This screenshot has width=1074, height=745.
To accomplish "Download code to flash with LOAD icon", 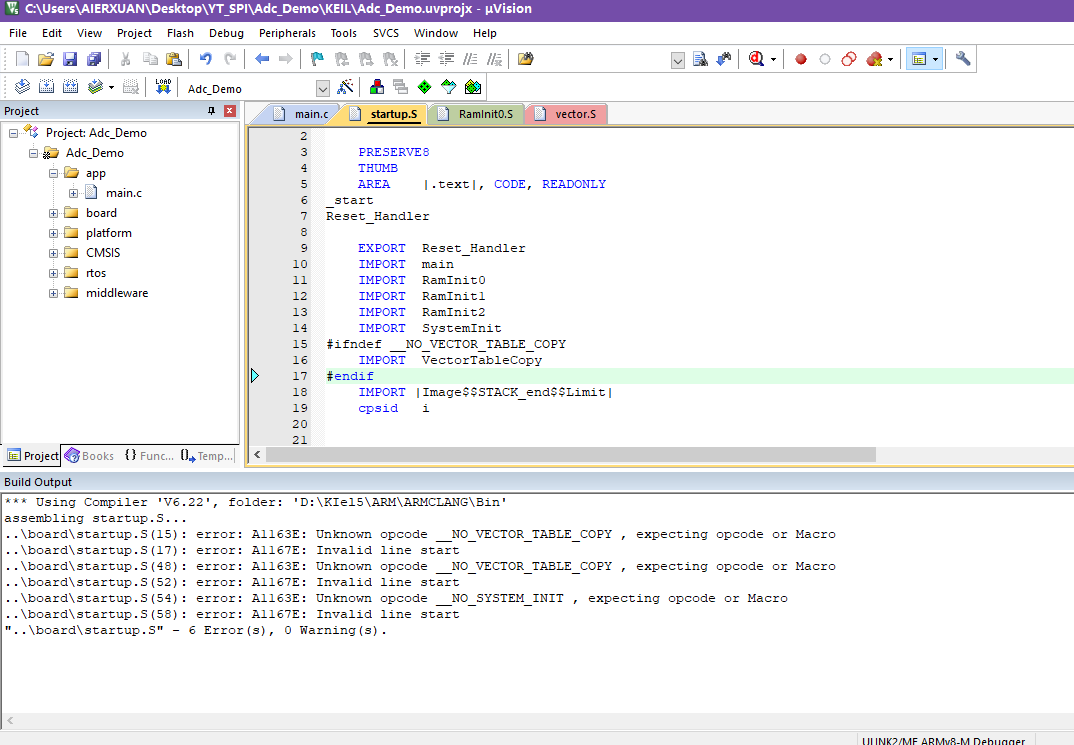I will pyautogui.click(x=163, y=87).
